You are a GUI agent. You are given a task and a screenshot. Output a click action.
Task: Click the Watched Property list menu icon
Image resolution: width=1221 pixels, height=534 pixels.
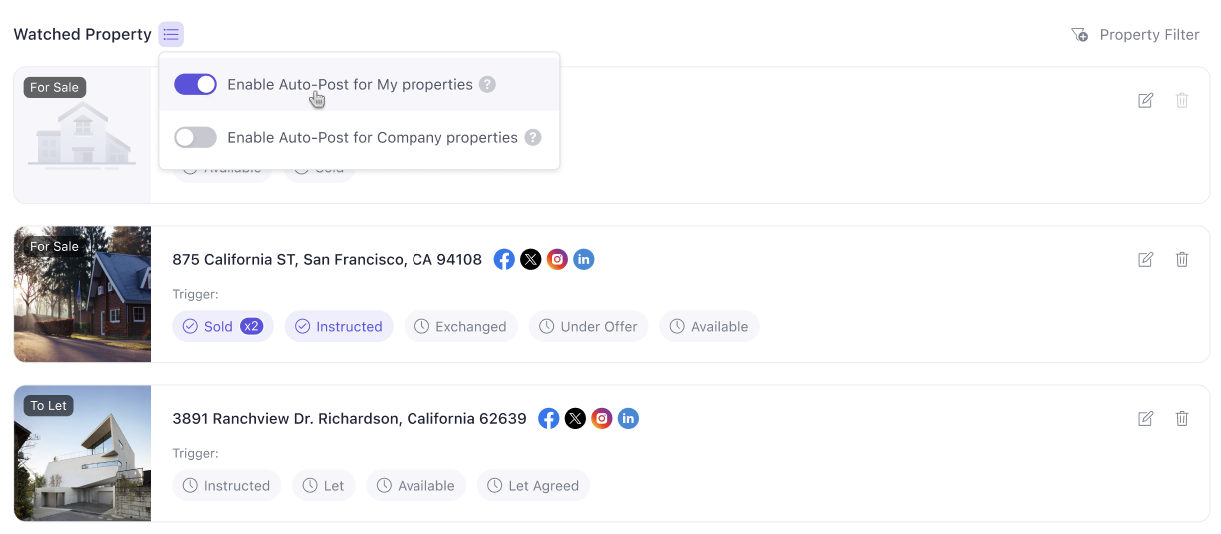[x=171, y=34]
